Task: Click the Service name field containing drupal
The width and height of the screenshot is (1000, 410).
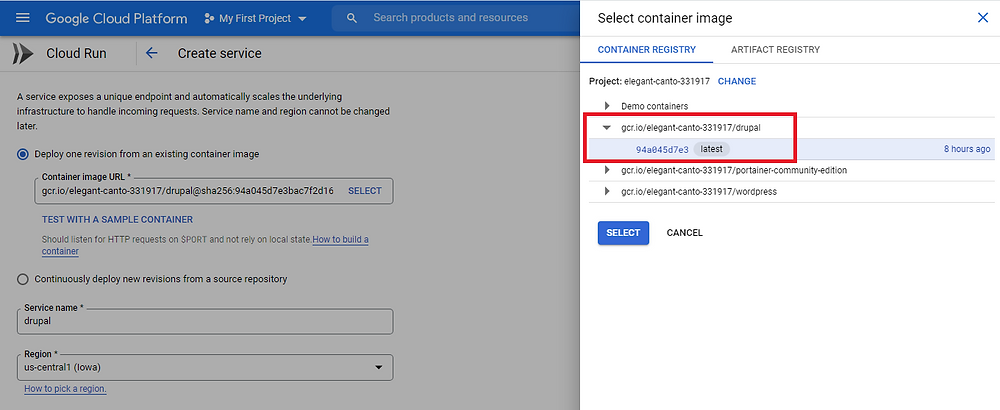Action: 205,321
